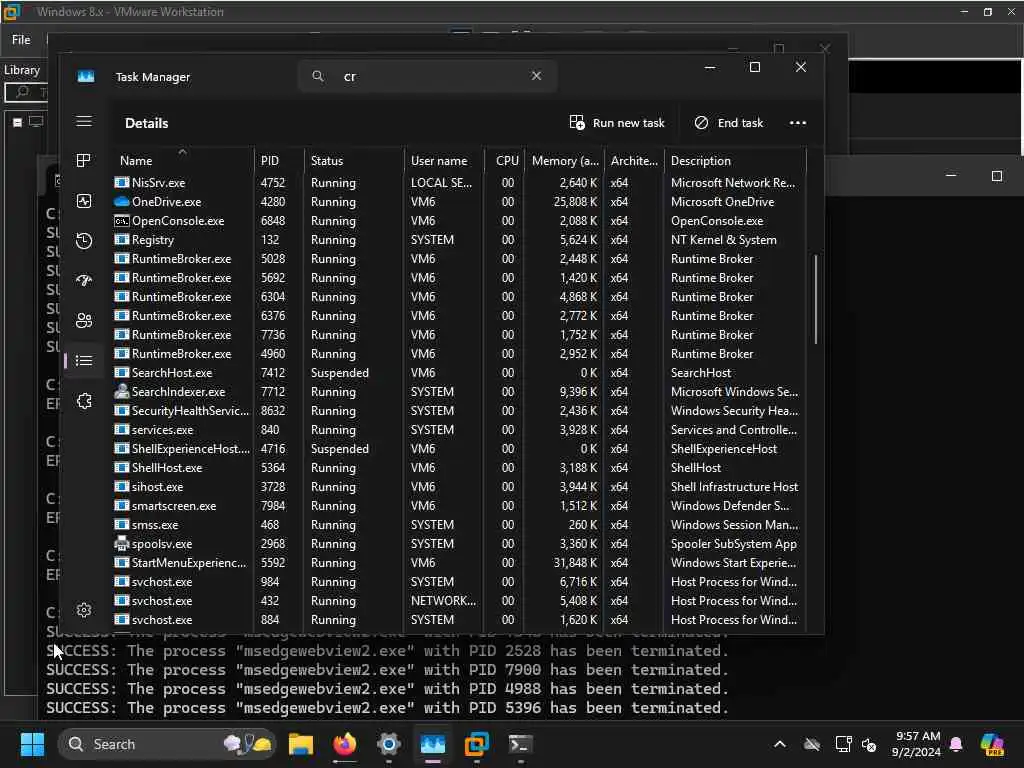Open the Copilot icon in taskbar corner
The height and width of the screenshot is (768, 1024).
pyautogui.click(x=993, y=744)
